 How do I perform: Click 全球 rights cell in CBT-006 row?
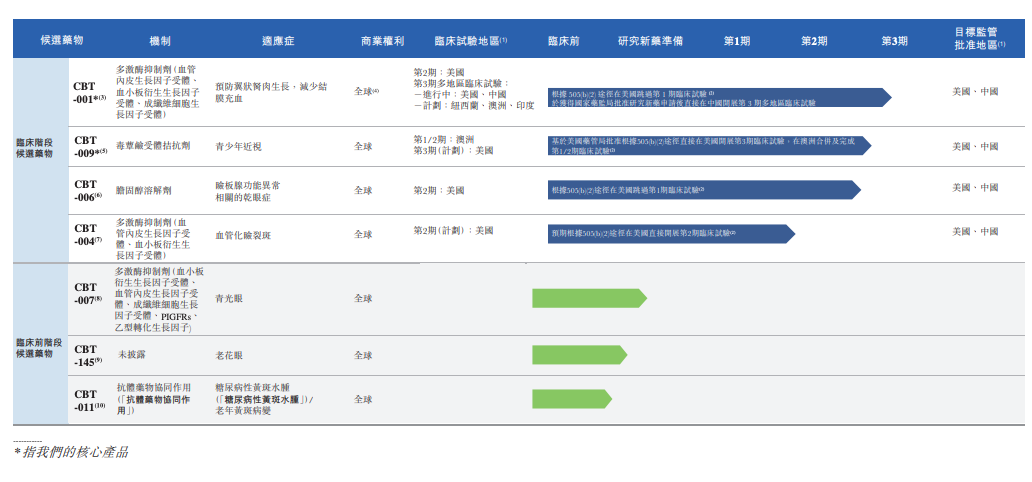(363, 190)
